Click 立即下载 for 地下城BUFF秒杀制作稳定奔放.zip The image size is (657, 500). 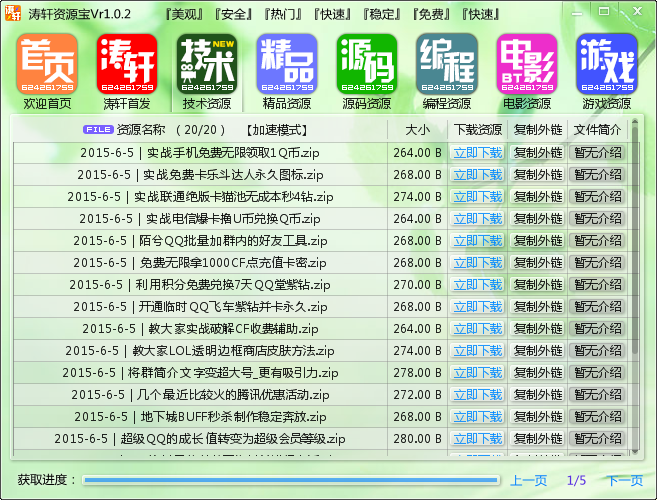478,417
